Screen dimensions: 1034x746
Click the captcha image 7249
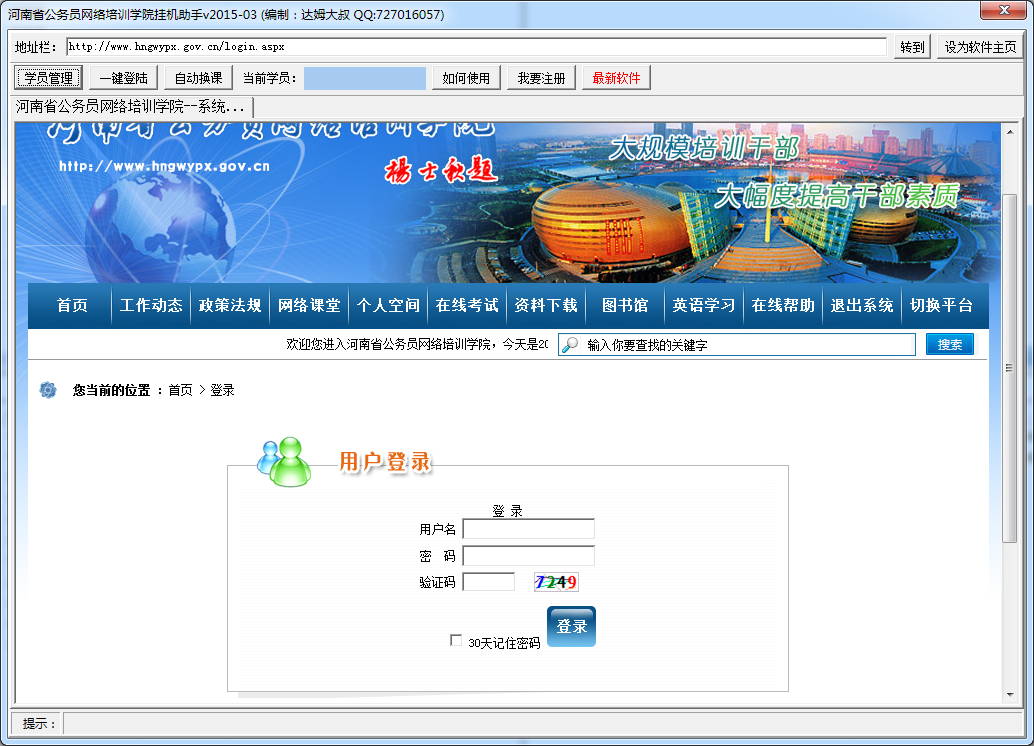tap(556, 582)
